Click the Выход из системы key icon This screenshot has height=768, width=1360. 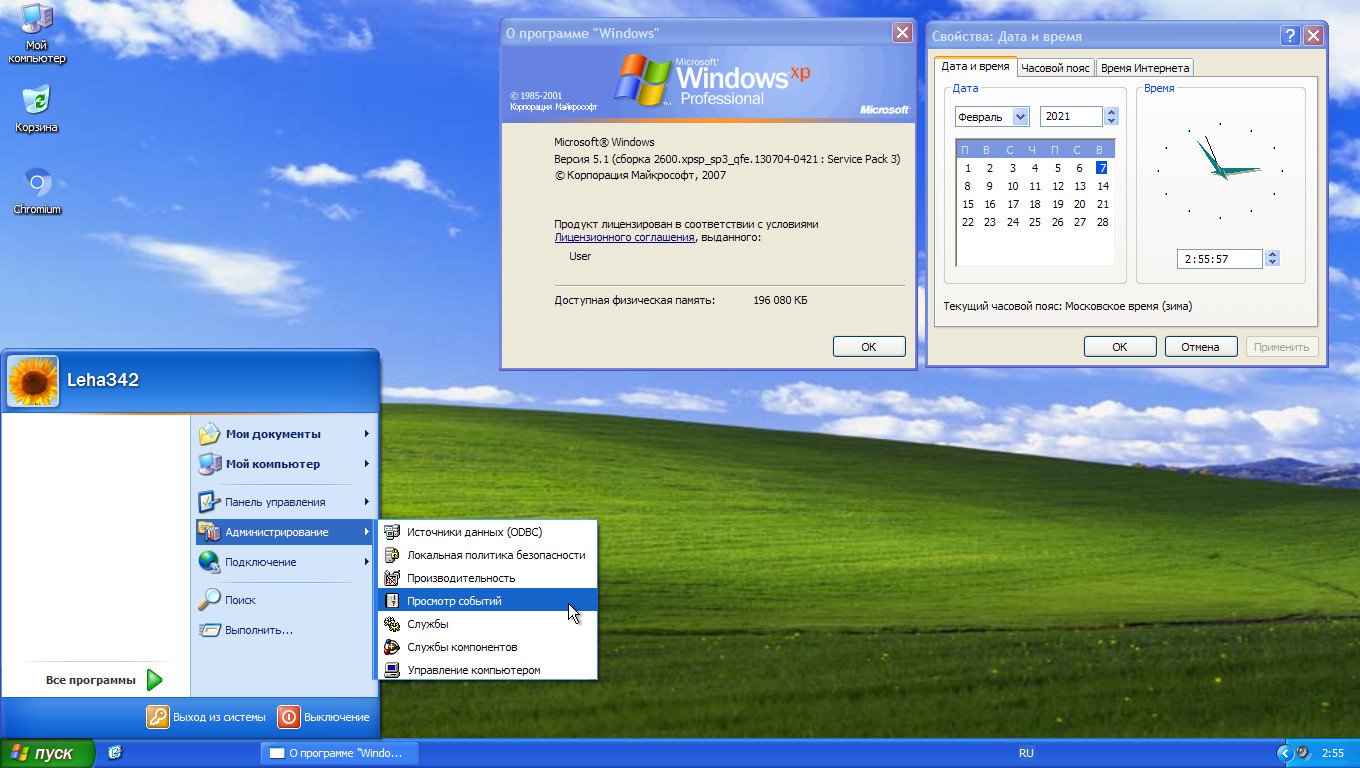[158, 717]
